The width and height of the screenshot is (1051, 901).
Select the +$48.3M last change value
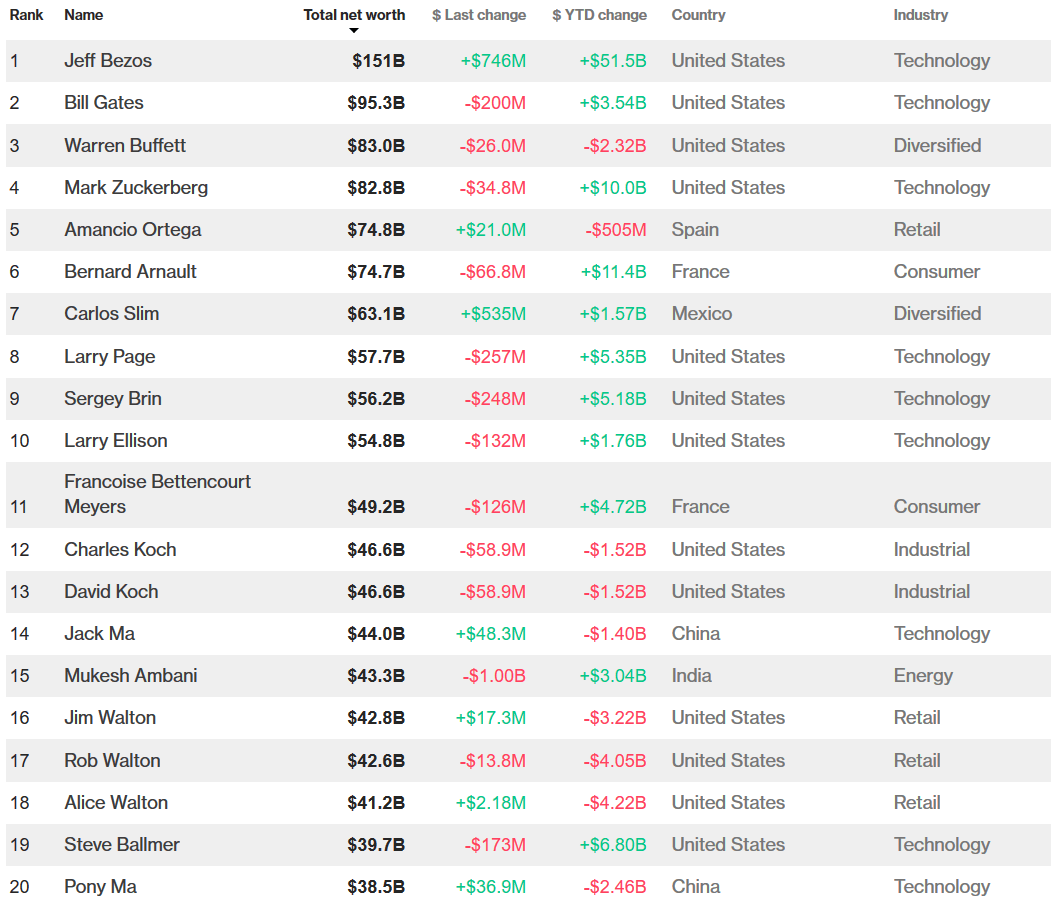491,634
